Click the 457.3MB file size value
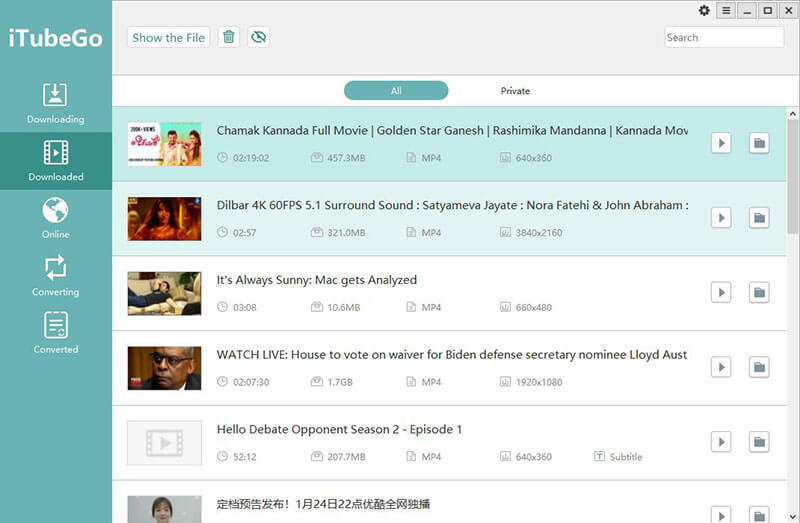Image resolution: width=800 pixels, height=523 pixels. [346, 158]
